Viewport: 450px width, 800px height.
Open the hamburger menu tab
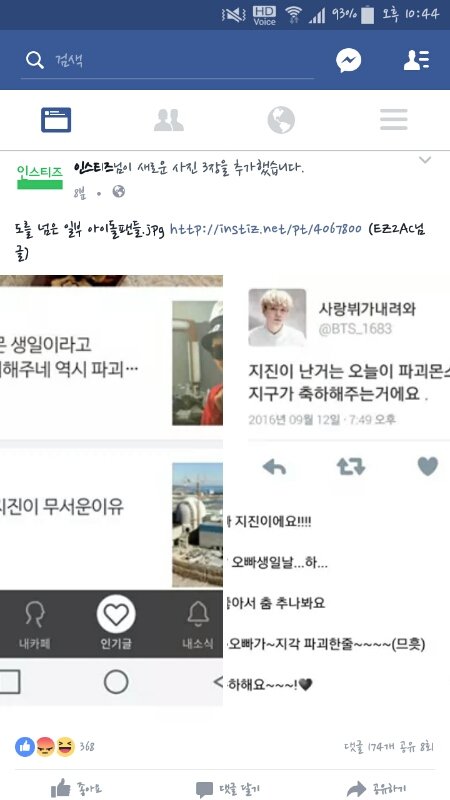(393, 120)
